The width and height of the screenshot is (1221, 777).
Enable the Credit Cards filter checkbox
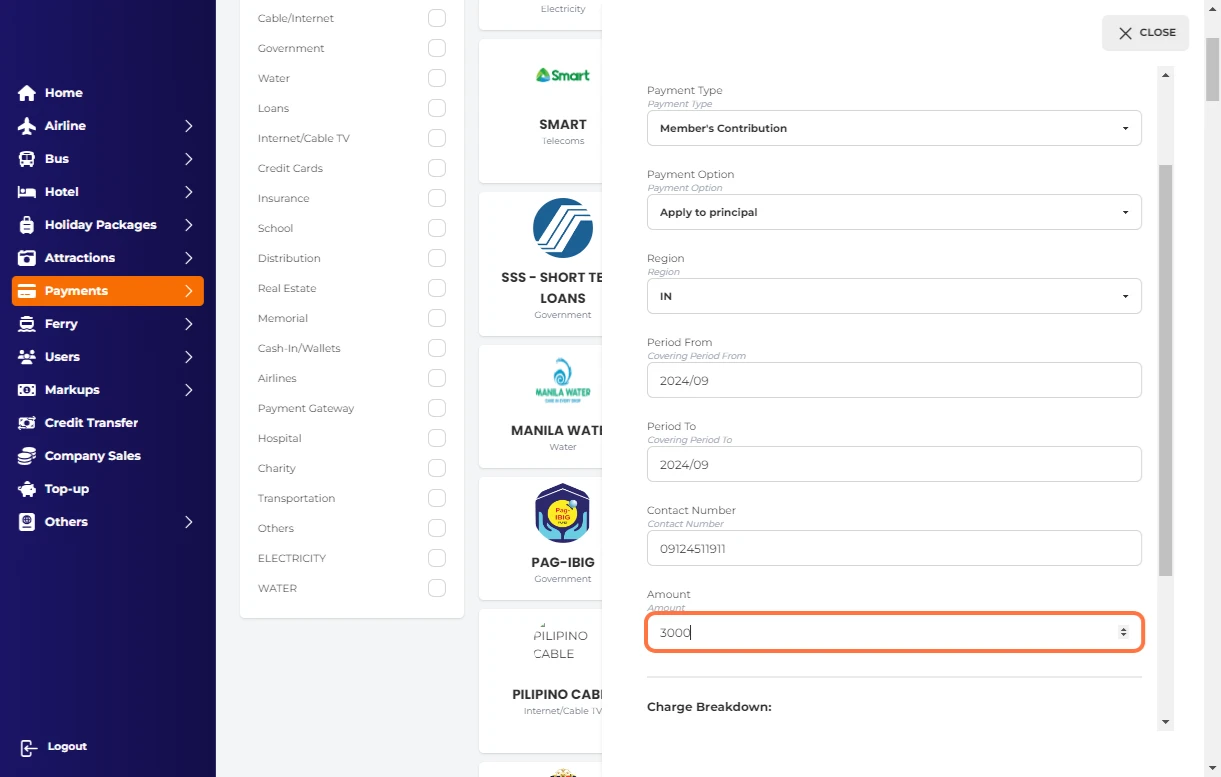(x=436, y=168)
